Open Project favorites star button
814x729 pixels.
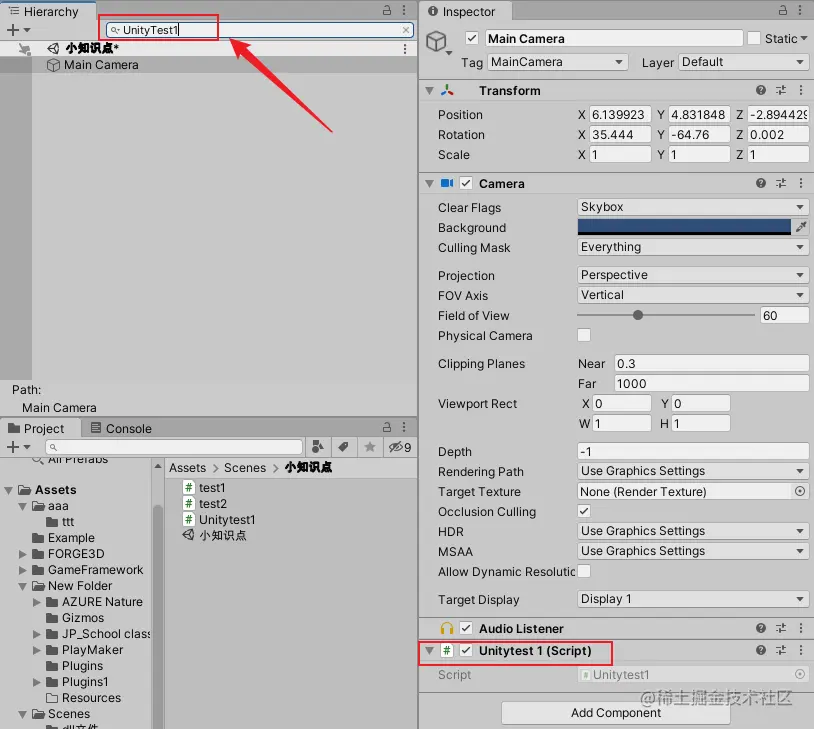[370, 447]
